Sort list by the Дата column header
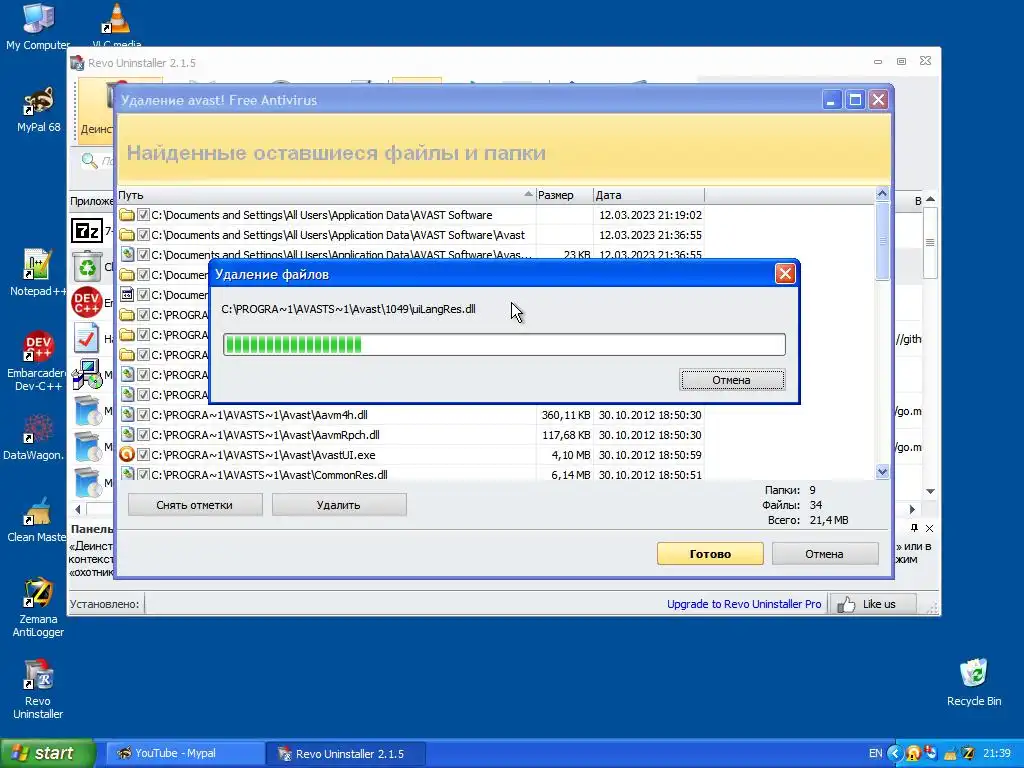The image size is (1024, 768). click(649, 195)
